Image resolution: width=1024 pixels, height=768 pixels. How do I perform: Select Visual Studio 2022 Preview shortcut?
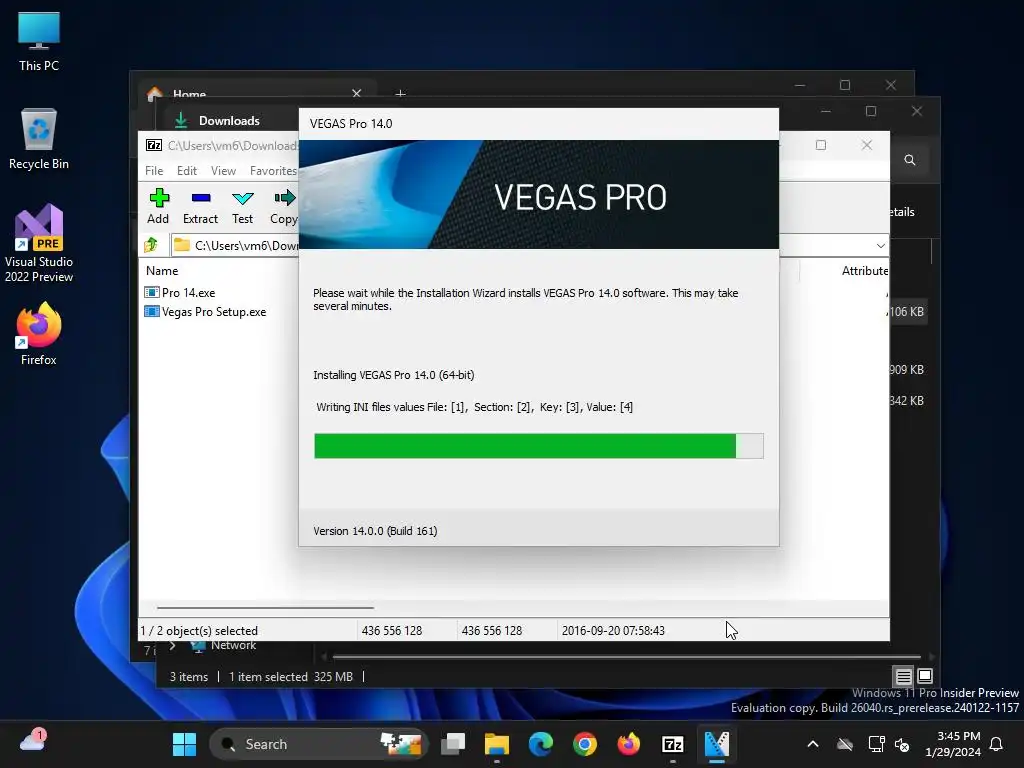[x=39, y=244]
